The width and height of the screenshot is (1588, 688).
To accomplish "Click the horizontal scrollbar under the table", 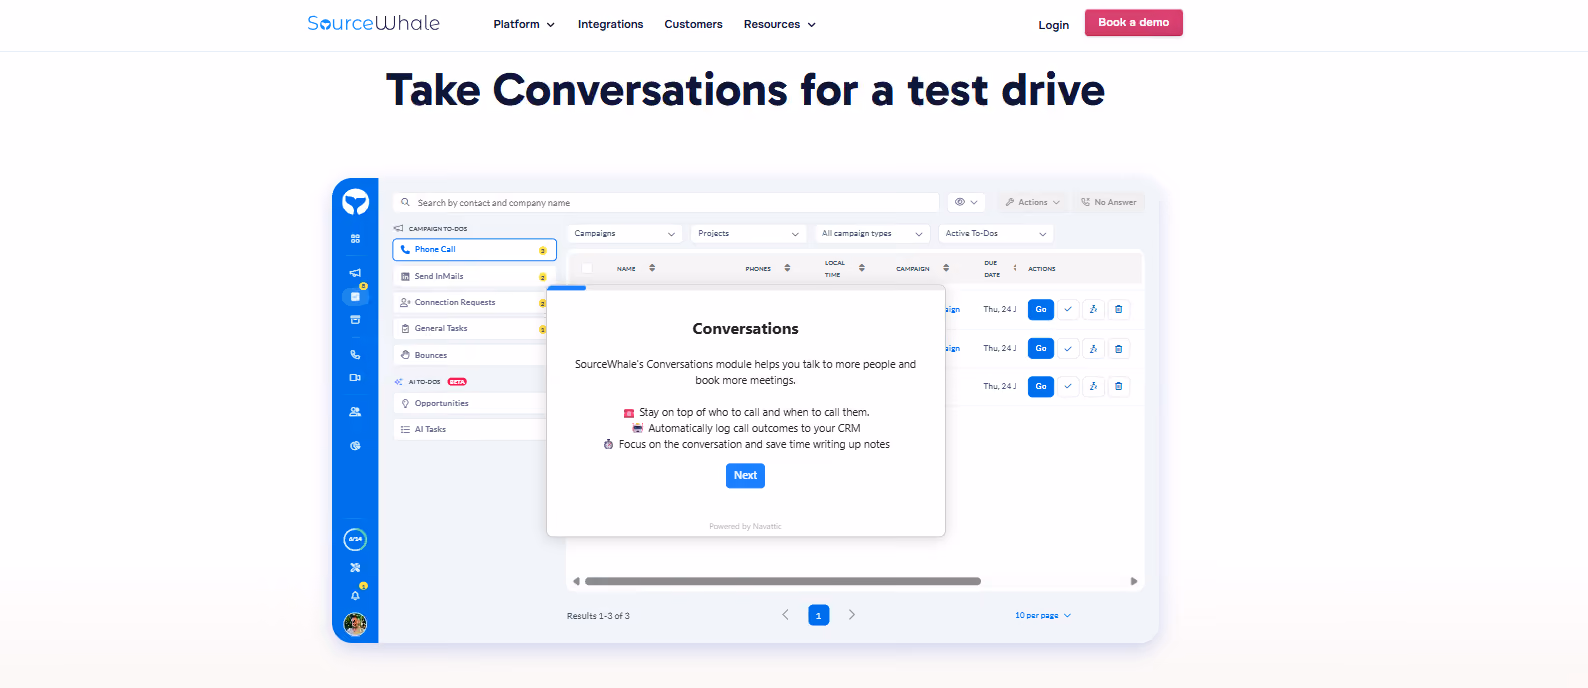I will tap(783, 581).
